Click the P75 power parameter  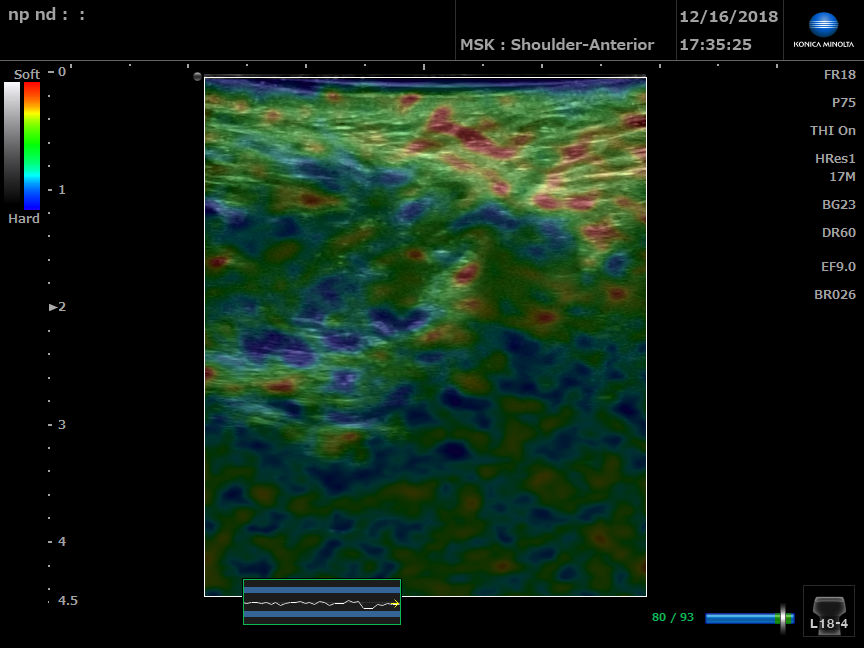[x=843, y=103]
